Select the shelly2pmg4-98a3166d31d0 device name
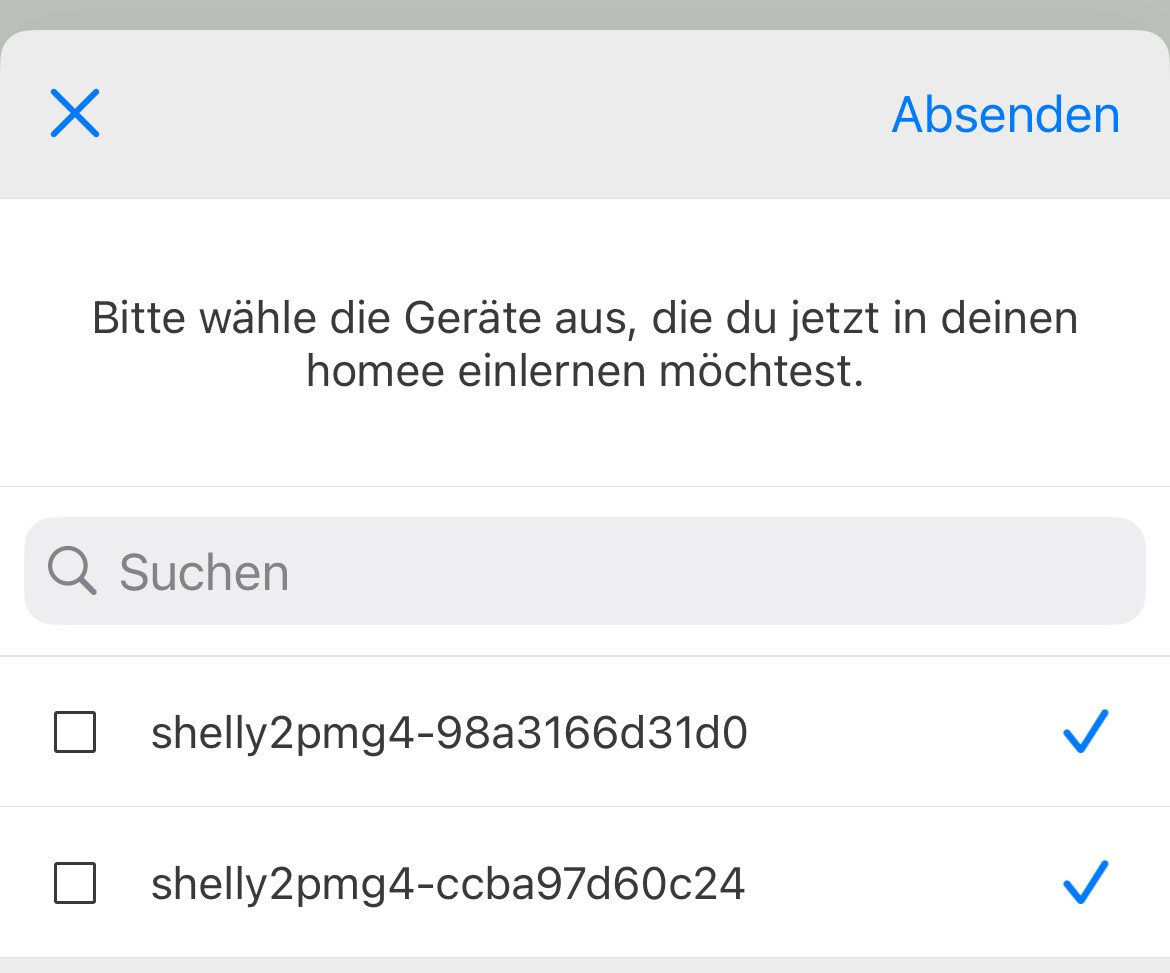1170x973 pixels. pos(449,734)
